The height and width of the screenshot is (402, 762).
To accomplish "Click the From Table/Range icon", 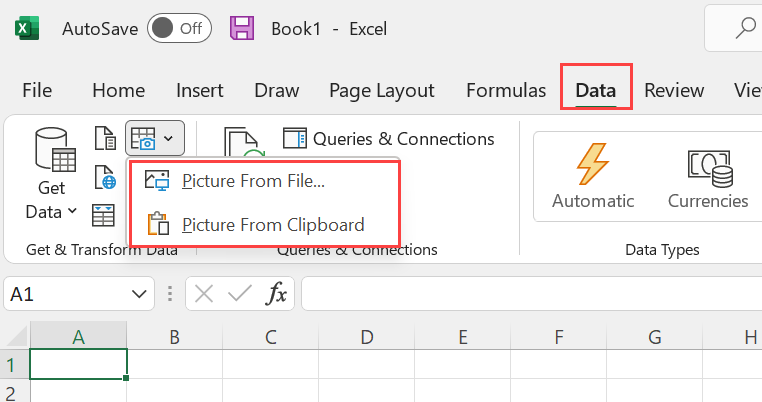I will pos(105,214).
